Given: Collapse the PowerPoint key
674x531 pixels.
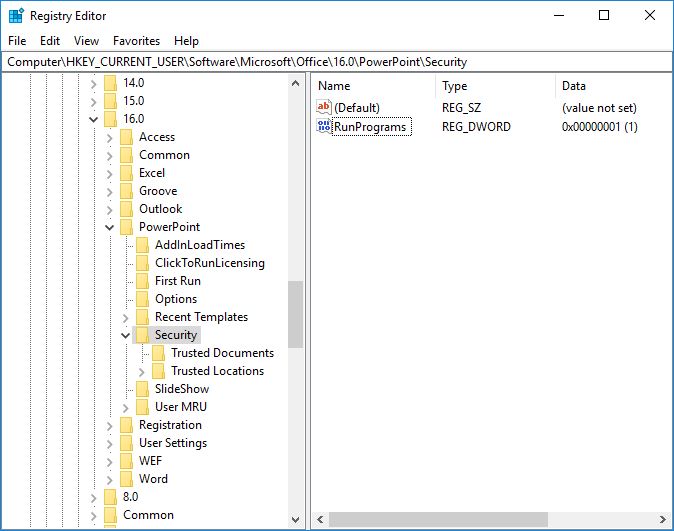Looking at the screenshot, I should 110,227.
